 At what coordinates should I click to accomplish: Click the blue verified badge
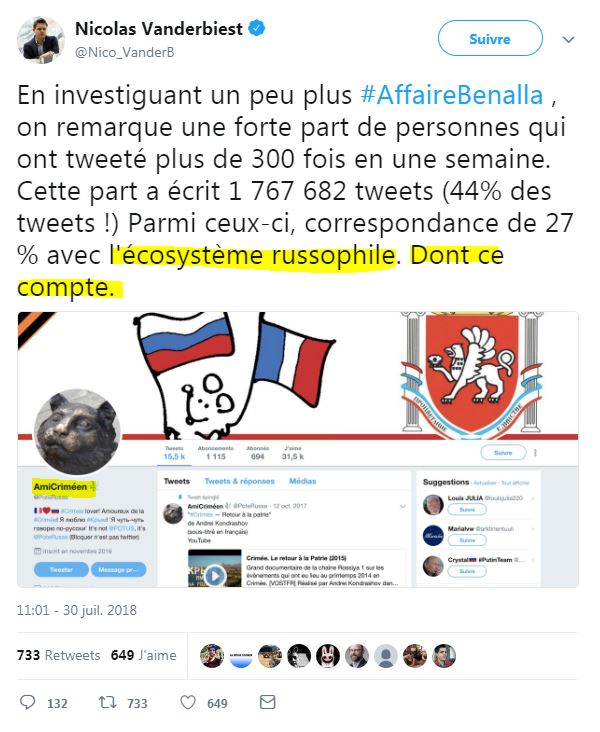[x=256, y=28]
